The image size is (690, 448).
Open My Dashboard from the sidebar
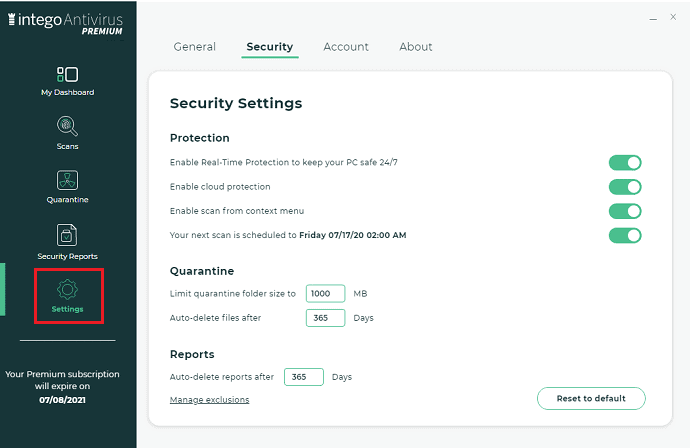67,81
